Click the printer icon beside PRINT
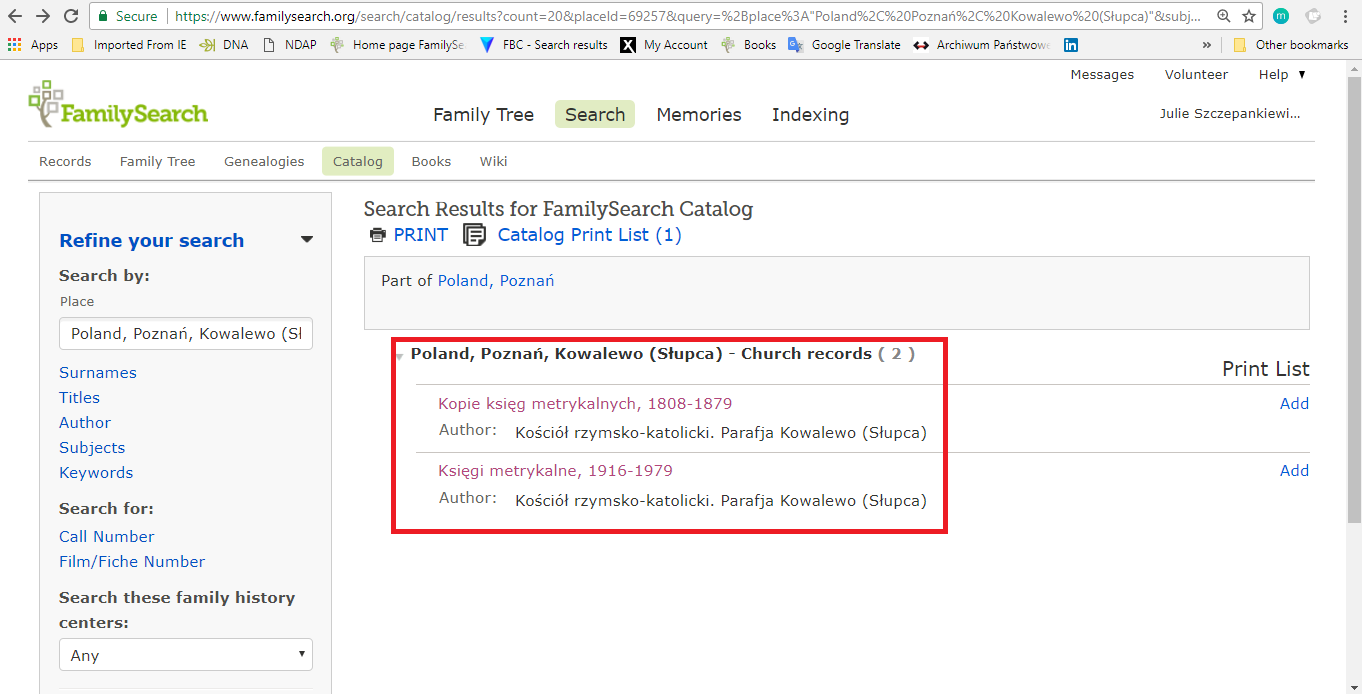 377,235
